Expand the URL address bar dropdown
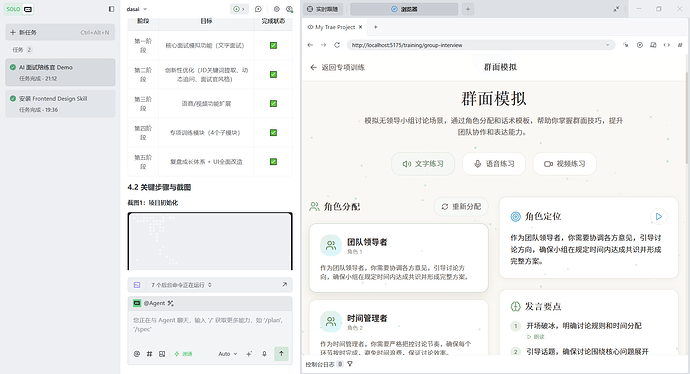 point(608,45)
